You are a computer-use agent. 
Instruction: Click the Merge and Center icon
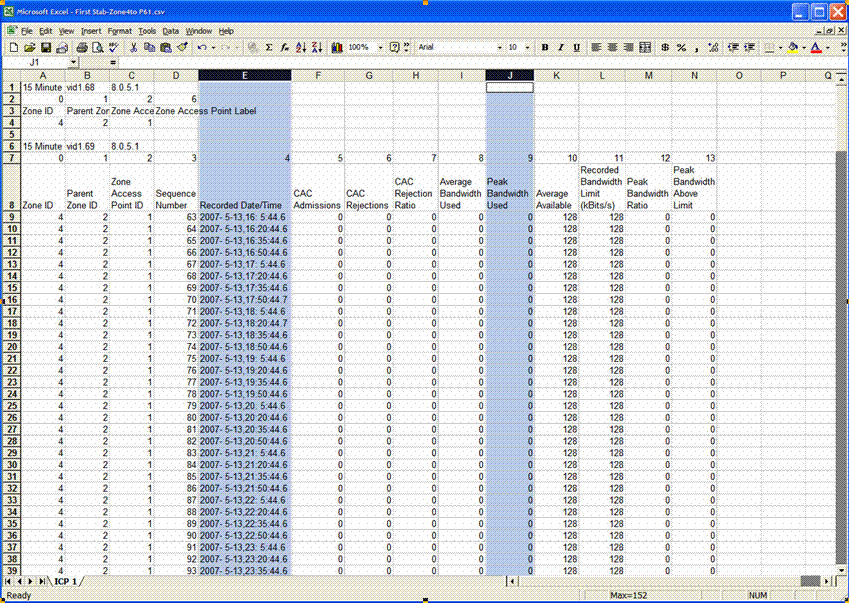click(645, 48)
